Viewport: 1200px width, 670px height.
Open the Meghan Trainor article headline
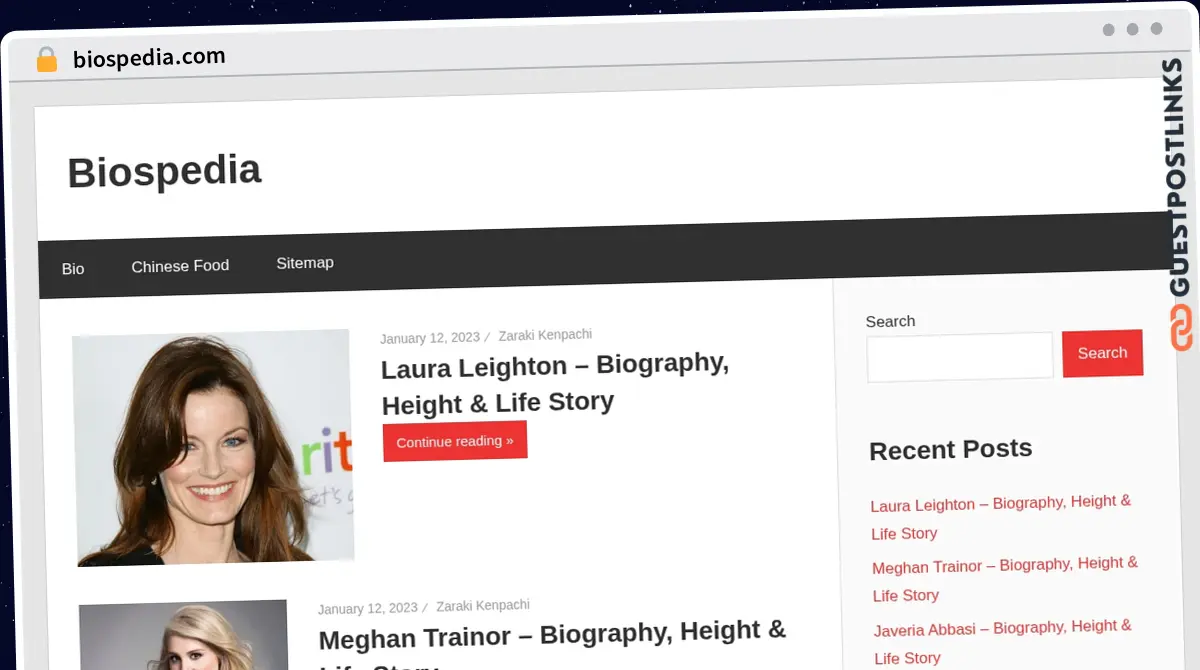coord(552,634)
